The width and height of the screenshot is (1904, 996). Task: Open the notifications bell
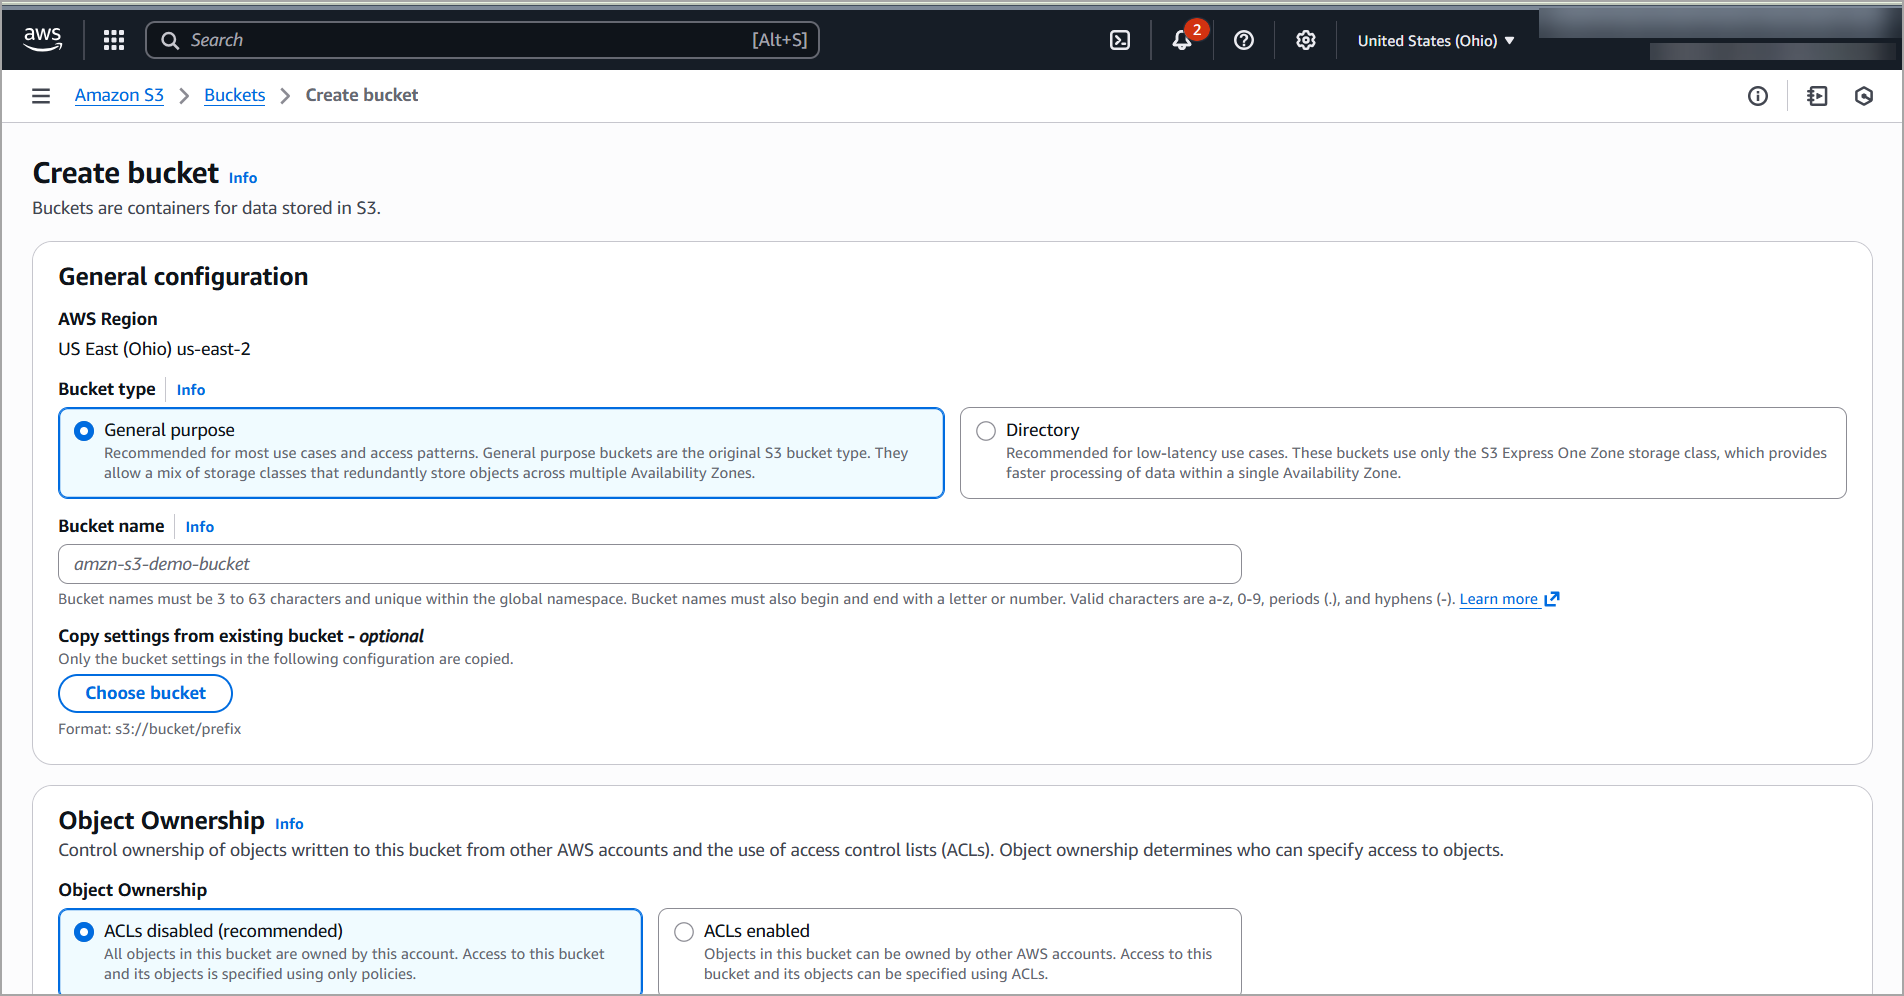click(1183, 40)
